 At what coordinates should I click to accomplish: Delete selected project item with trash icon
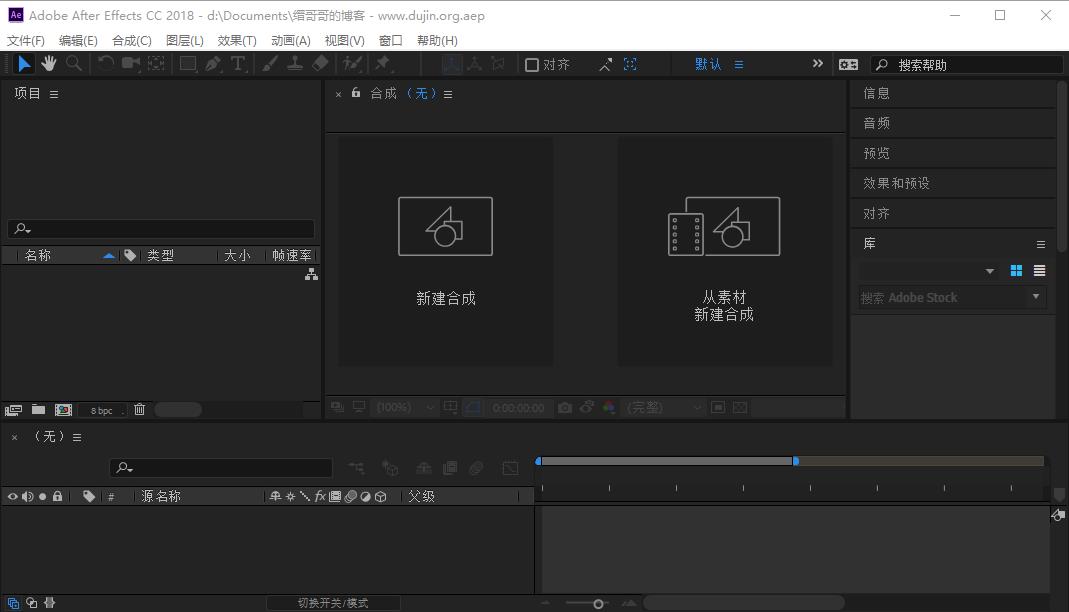(139, 409)
